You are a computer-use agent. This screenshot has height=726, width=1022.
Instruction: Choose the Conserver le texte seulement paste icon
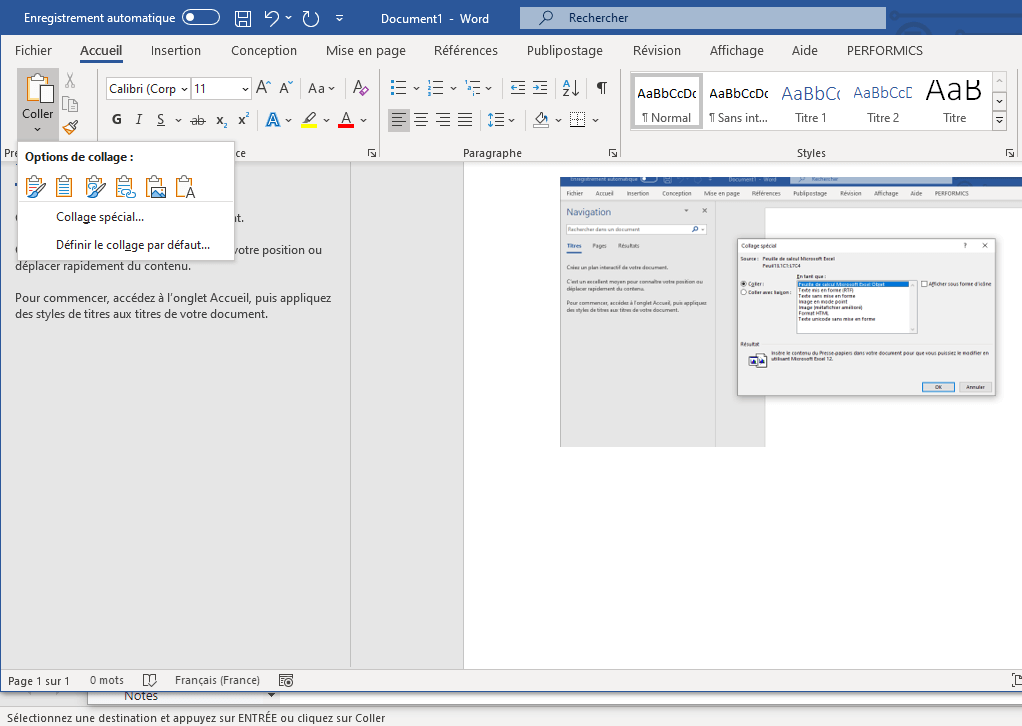coord(184,186)
